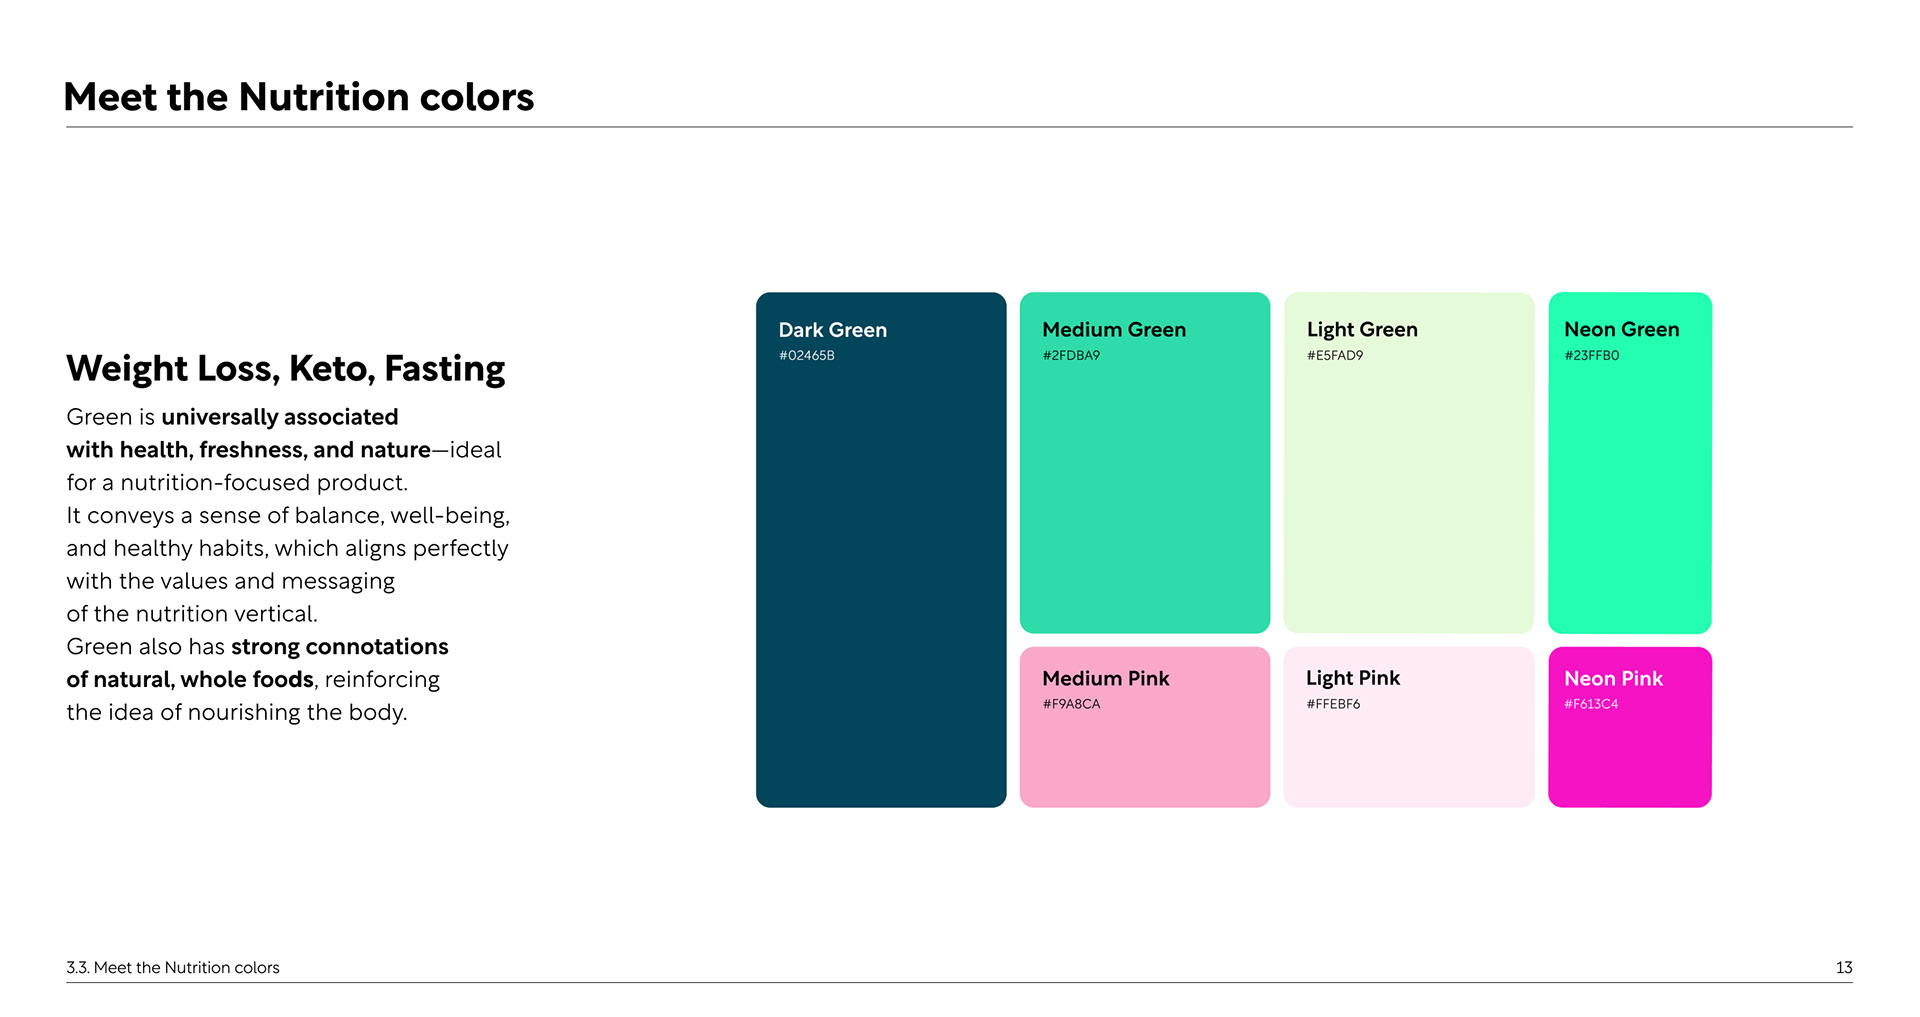Screen dimensions: 1920x1017
Task: Select the Light Pink color swatch
Action: (x=1409, y=727)
